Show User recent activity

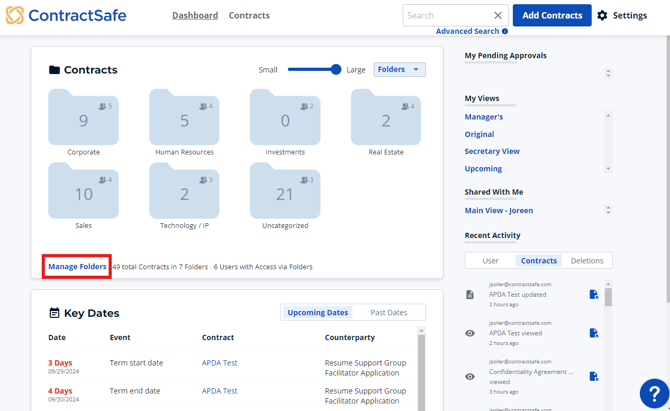(490, 261)
